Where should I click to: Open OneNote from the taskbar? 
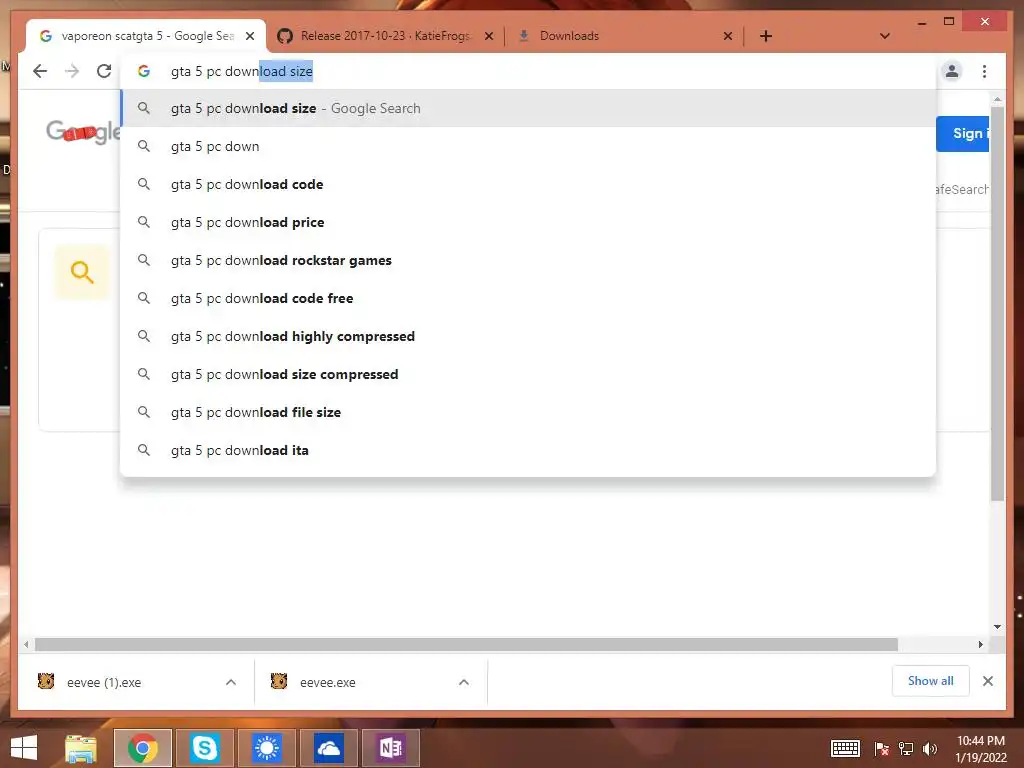(x=391, y=748)
